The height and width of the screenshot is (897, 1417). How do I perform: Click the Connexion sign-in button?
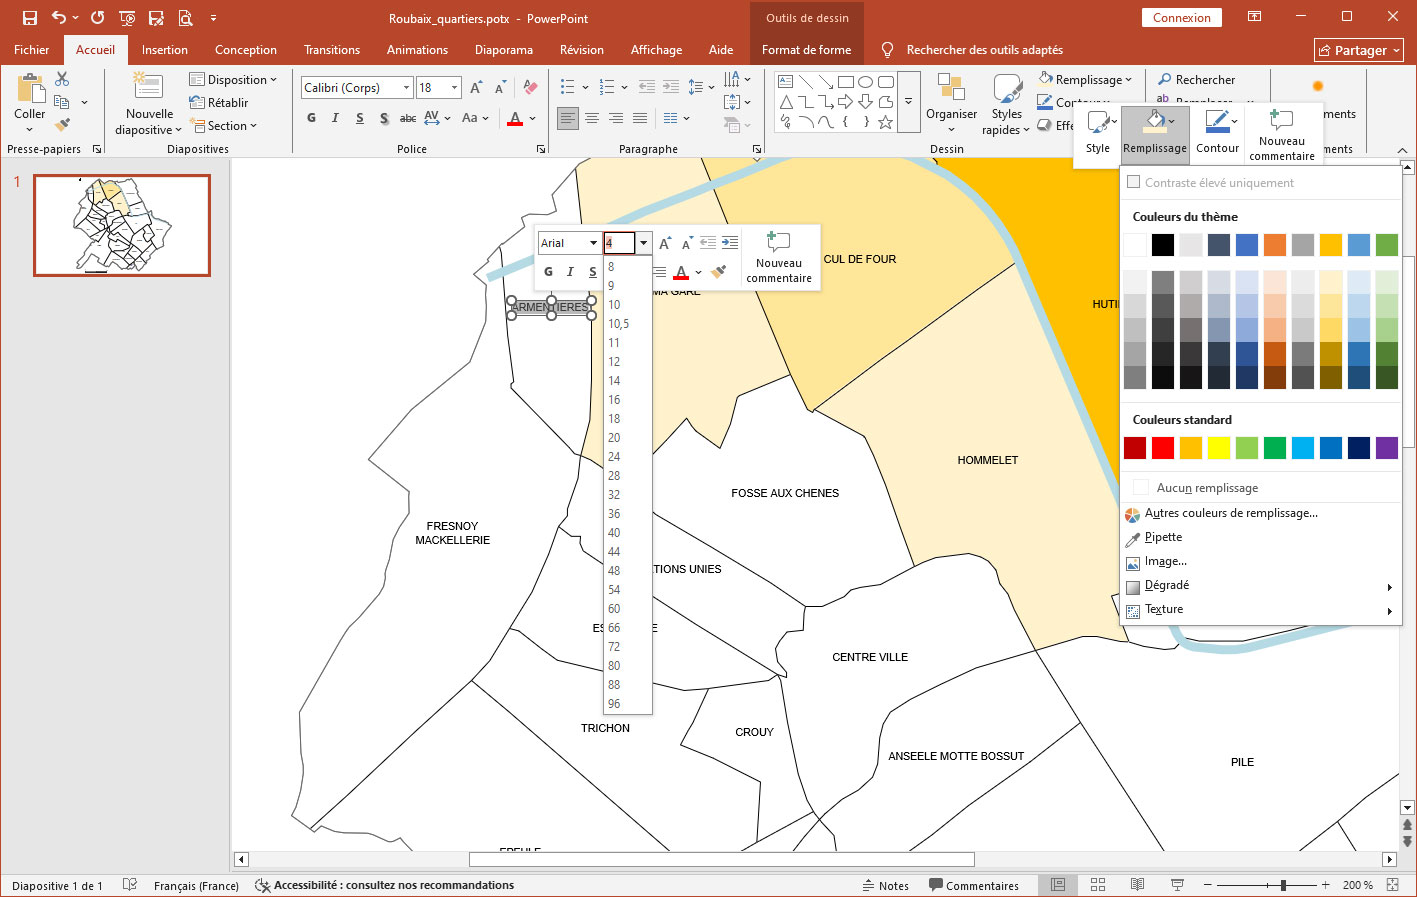(1181, 18)
